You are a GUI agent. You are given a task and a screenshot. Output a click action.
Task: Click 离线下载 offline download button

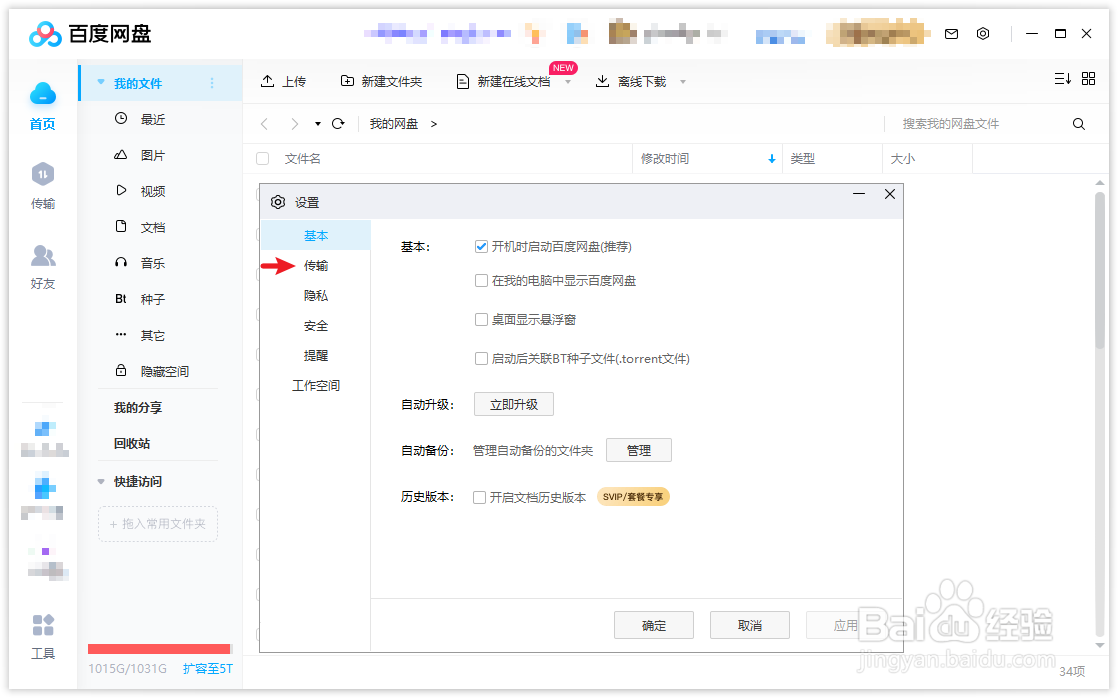[631, 81]
